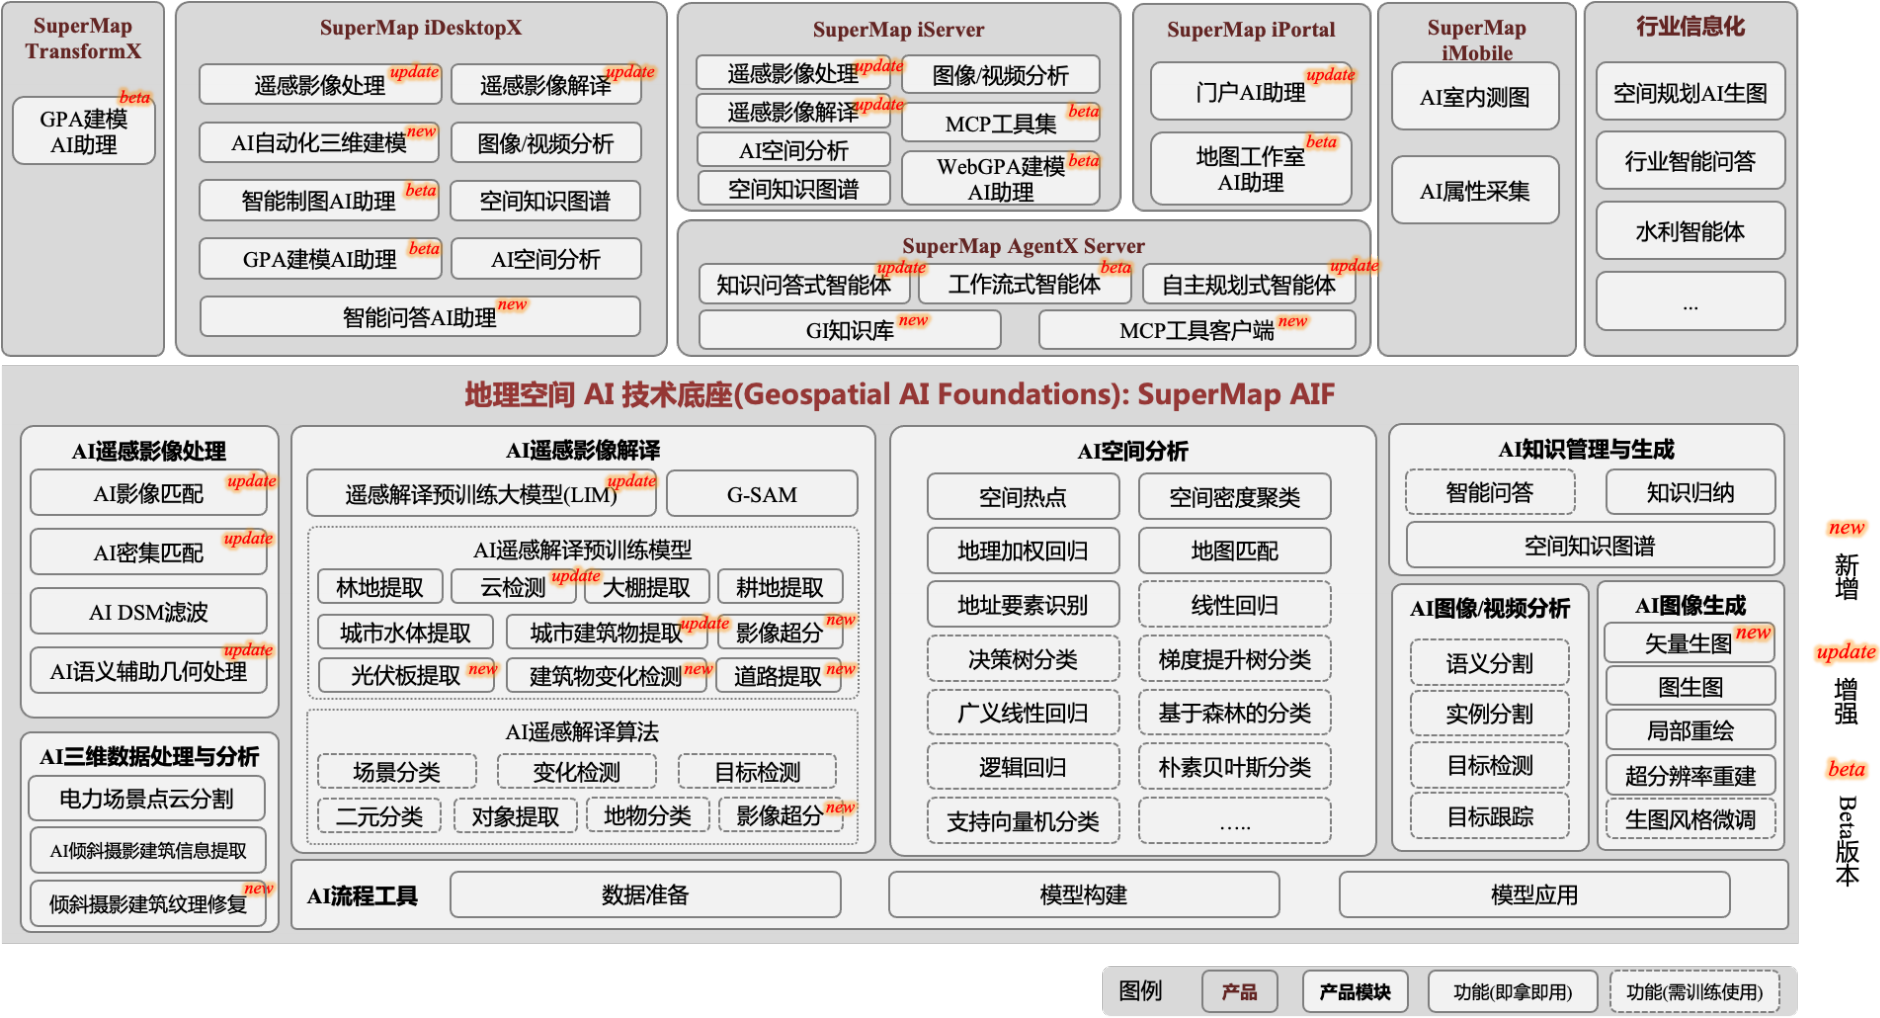Click the AI室内测图 box under iMobile
Image resolution: width=1880 pixels, height=1018 pixels.
pyautogui.click(x=1475, y=97)
